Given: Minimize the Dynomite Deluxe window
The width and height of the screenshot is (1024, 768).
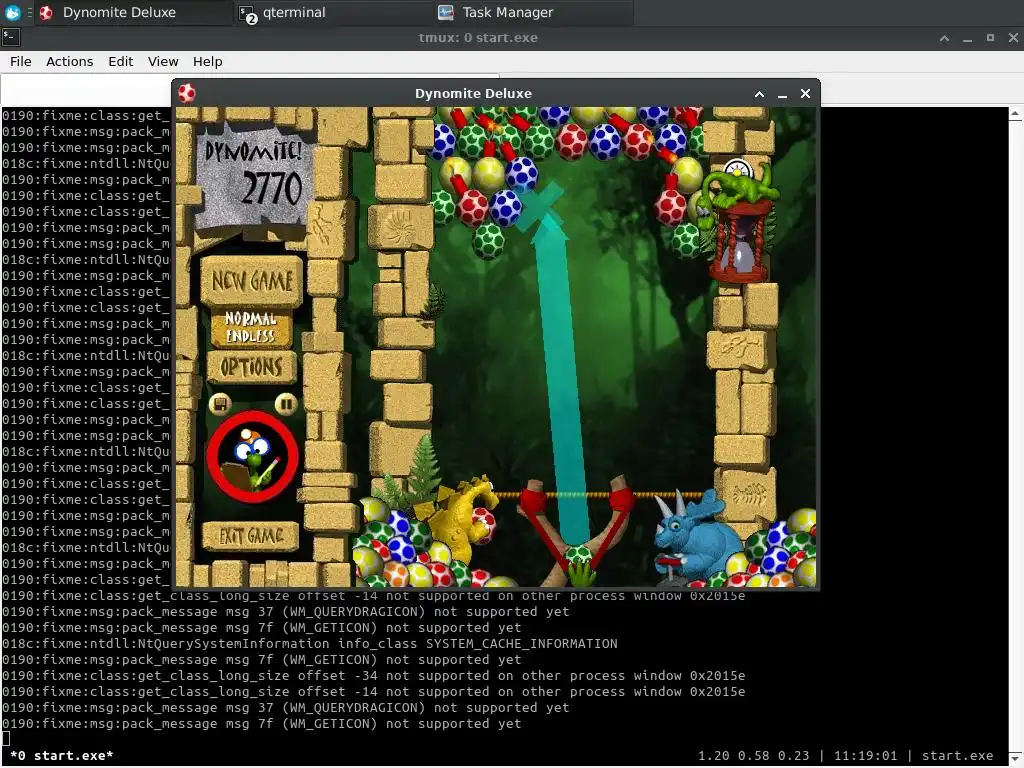Looking at the screenshot, I should pyautogui.click(x=782, y=94).
